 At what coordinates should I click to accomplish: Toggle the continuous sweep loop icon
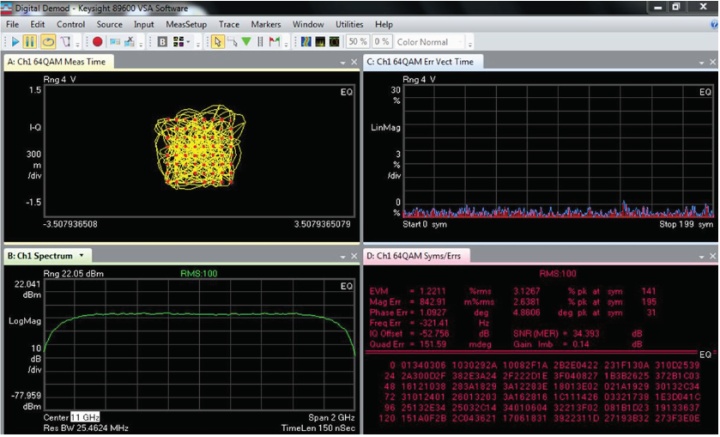click(48, 42)
